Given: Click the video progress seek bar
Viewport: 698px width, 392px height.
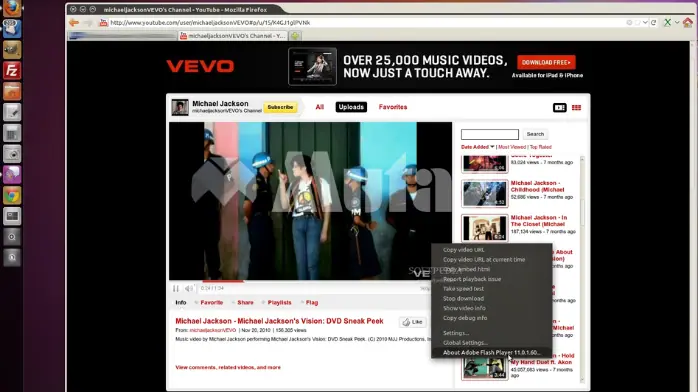Looking at the screenshot, I should click(310, 281).
